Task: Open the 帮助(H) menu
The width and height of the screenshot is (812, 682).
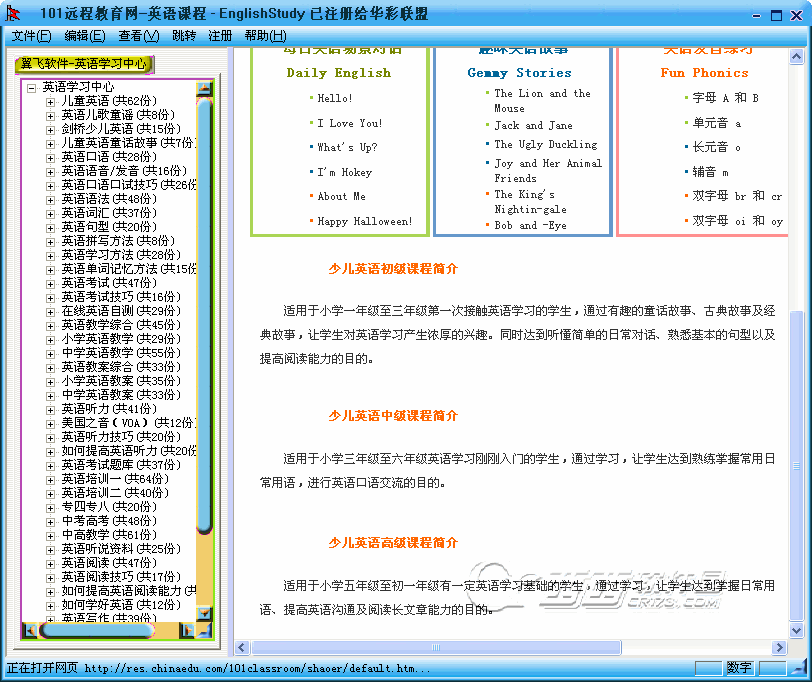Action: click(x=264, y=36)
